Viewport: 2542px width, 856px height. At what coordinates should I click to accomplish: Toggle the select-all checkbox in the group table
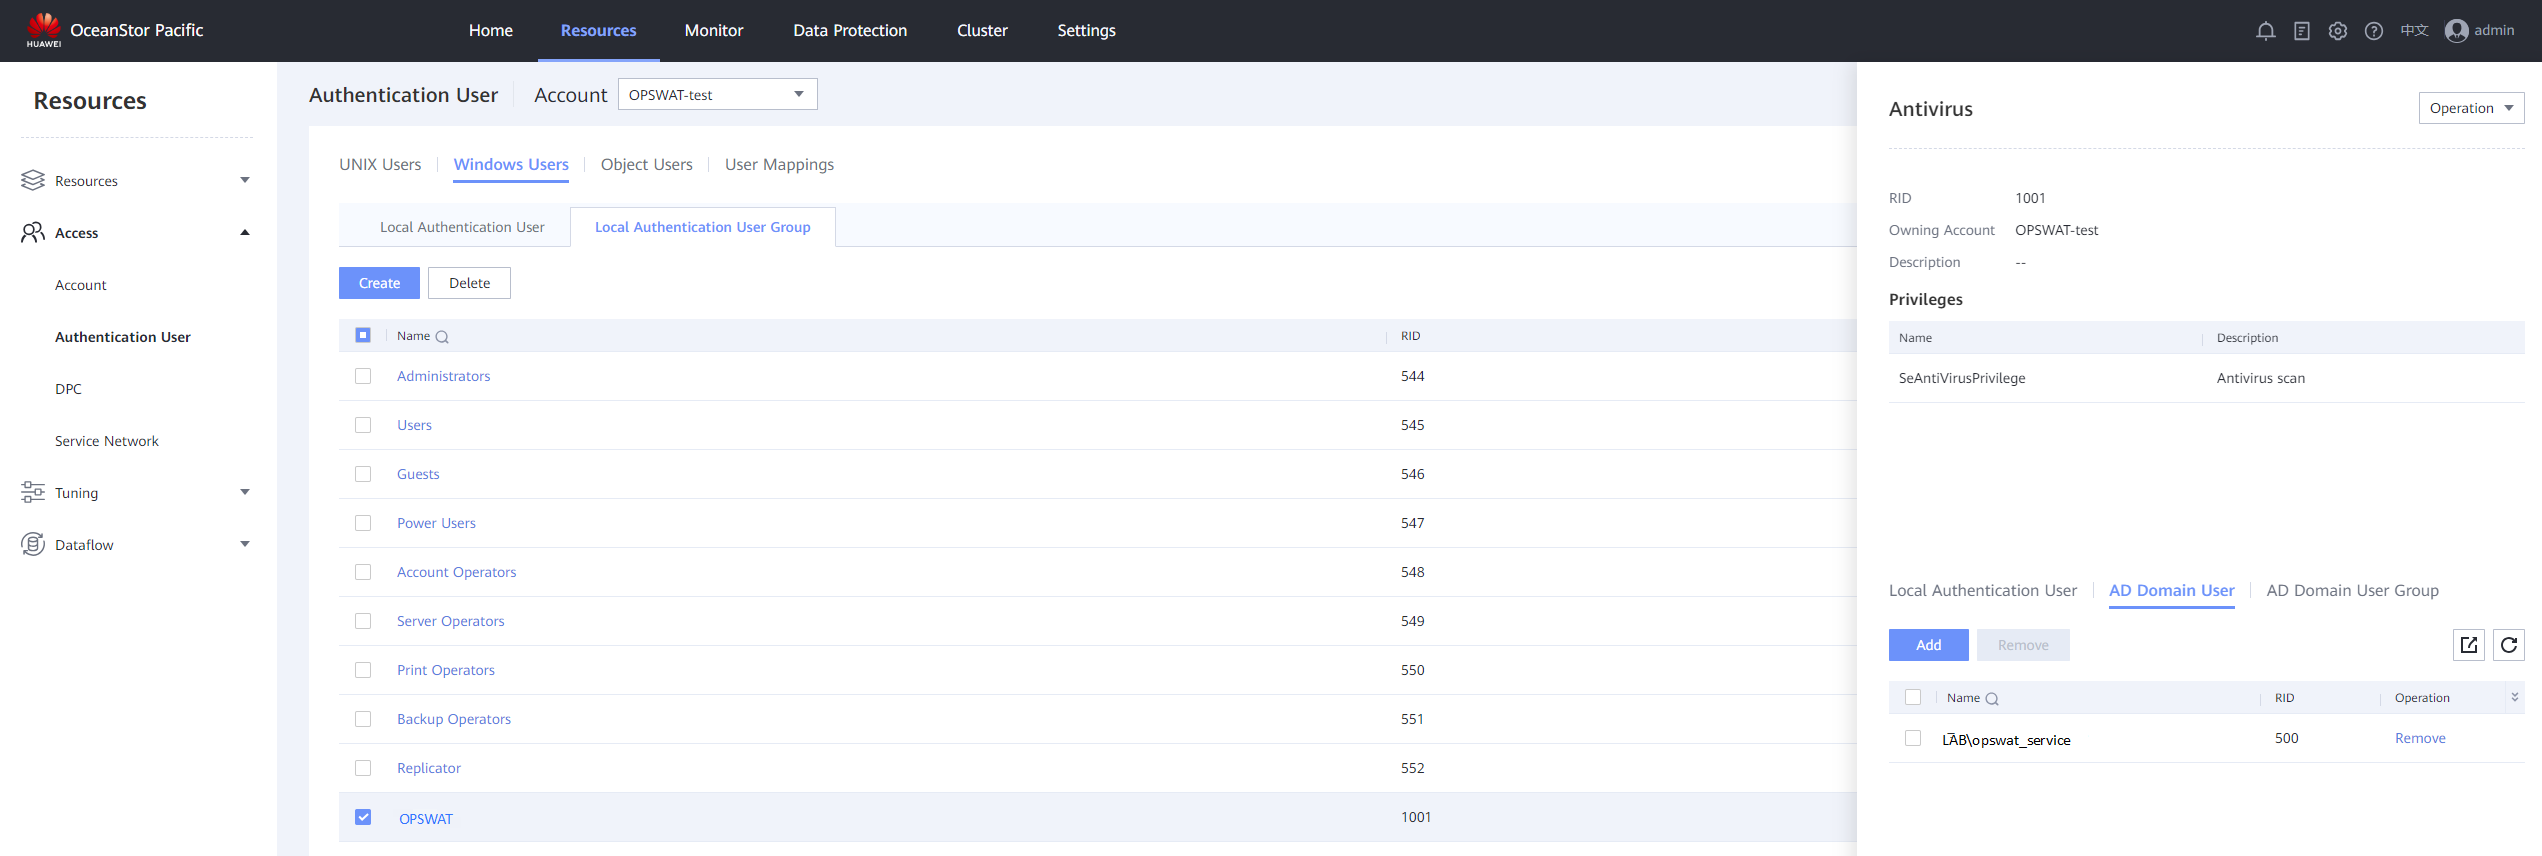(363, 335)
